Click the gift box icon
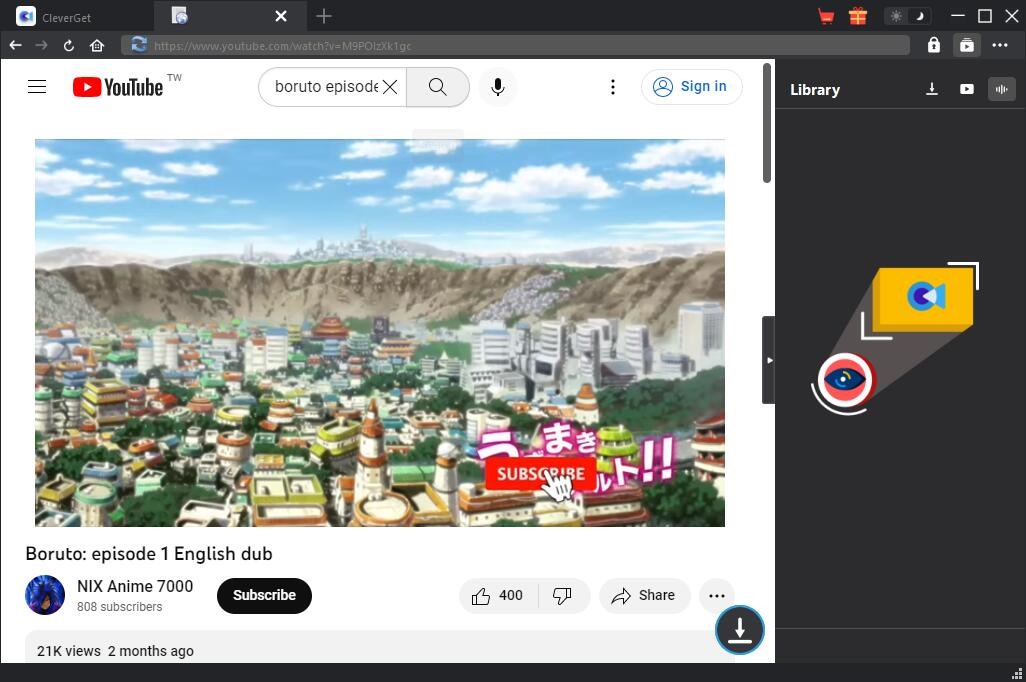This screenshot has width=1026, height=682. point(857,16)
